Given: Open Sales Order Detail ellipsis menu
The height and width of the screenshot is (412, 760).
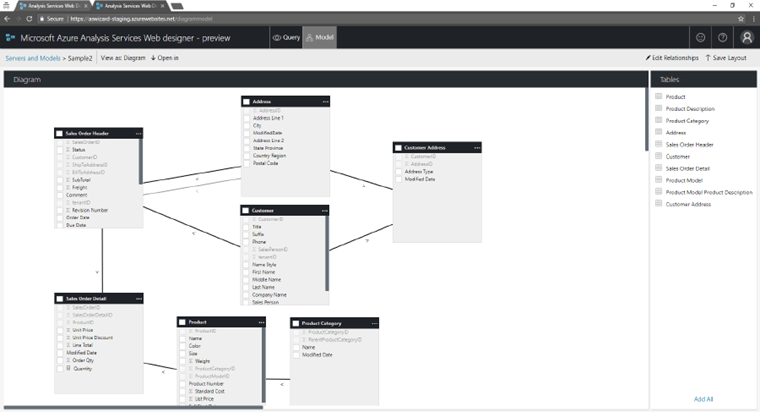Looking at the screenshot, I should [x=139, y=299].
